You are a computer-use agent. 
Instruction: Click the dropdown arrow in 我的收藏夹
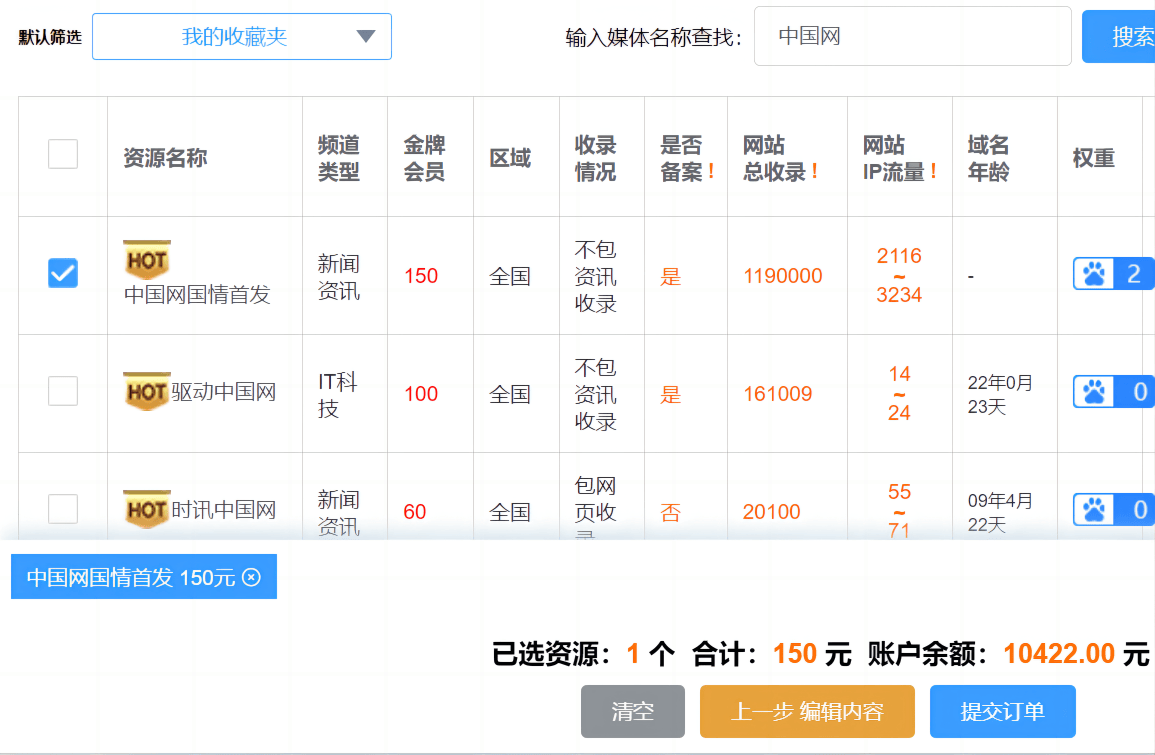click(365, 36)
